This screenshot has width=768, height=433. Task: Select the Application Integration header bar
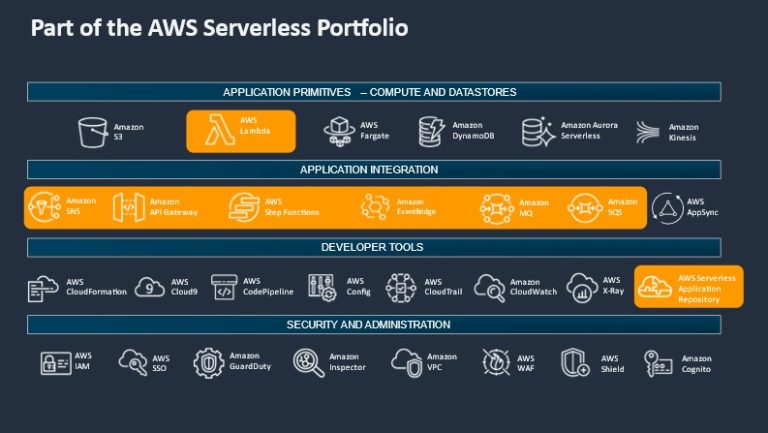click(x=374, y=169)
